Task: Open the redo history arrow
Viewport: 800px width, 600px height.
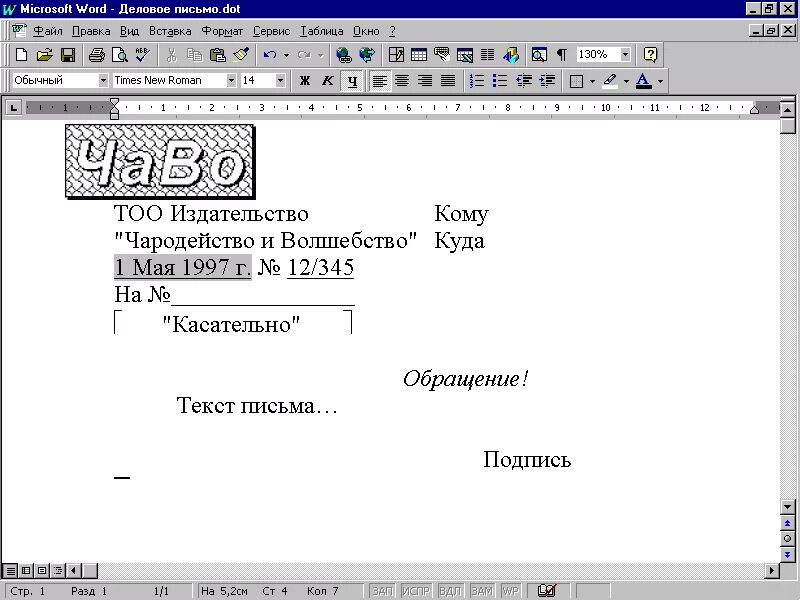Action: point(320,55)
